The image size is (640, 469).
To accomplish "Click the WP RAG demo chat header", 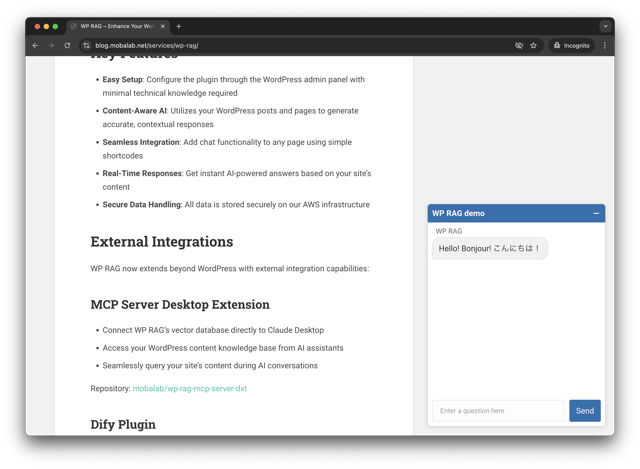I will coord(516,213).
